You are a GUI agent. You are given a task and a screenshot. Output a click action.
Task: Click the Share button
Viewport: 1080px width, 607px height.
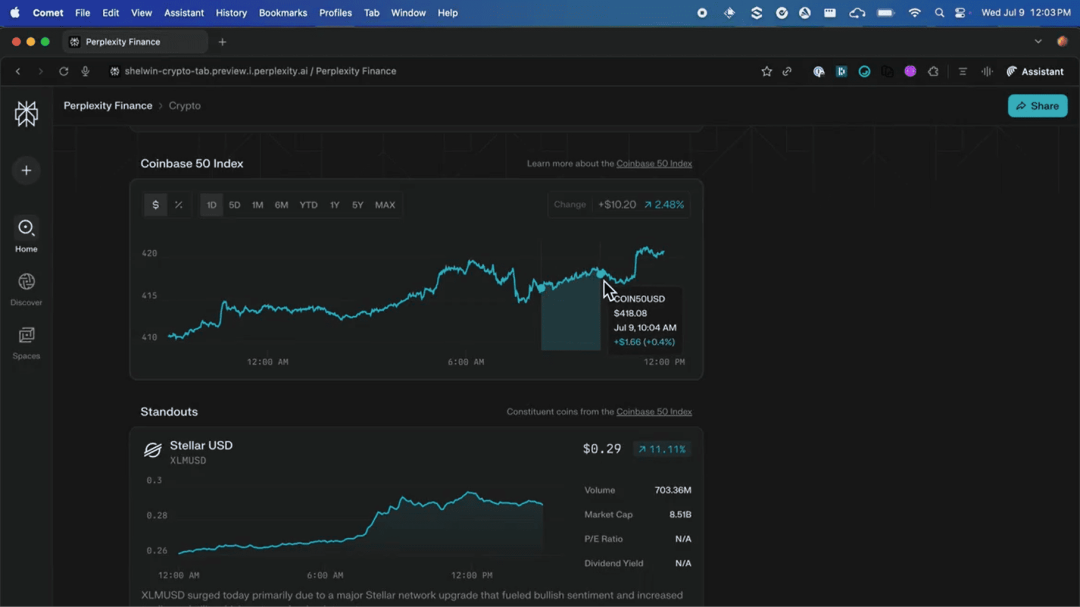pos(1037,106)
